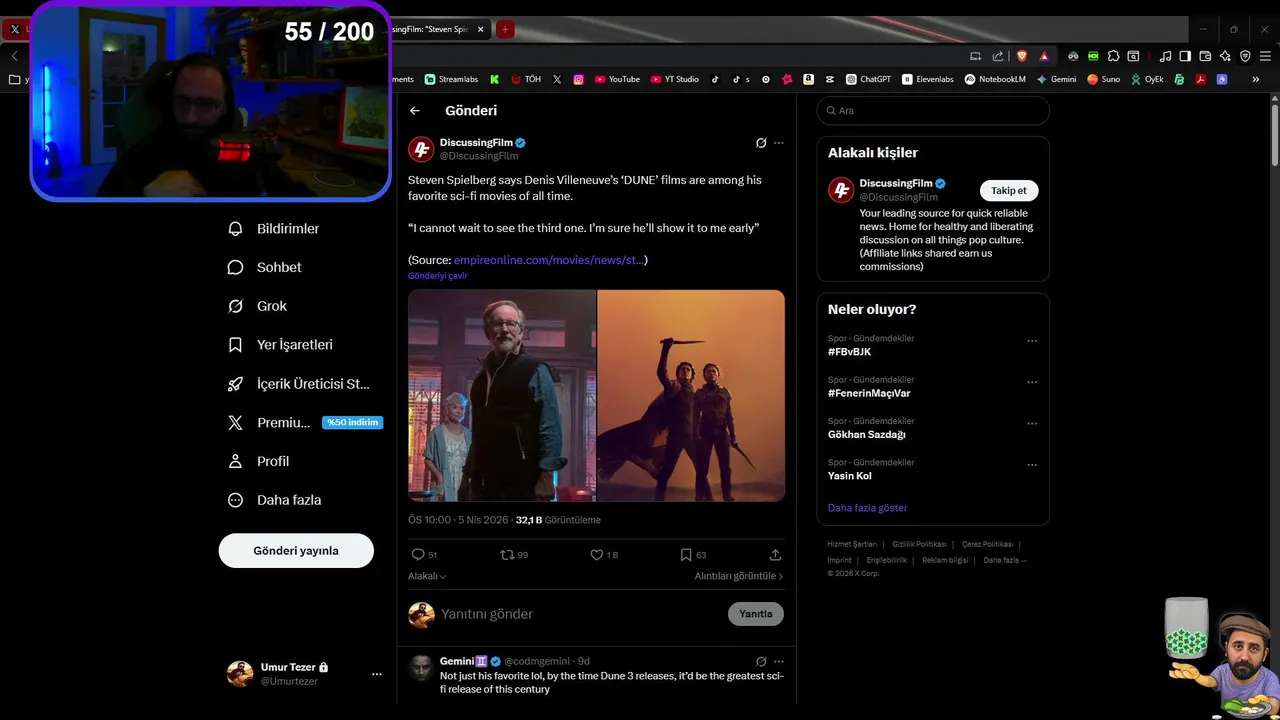Click Daha fazla göster link
This screenshot has height=720, width=1280.
pyautogui.click(x=867, y=508)
